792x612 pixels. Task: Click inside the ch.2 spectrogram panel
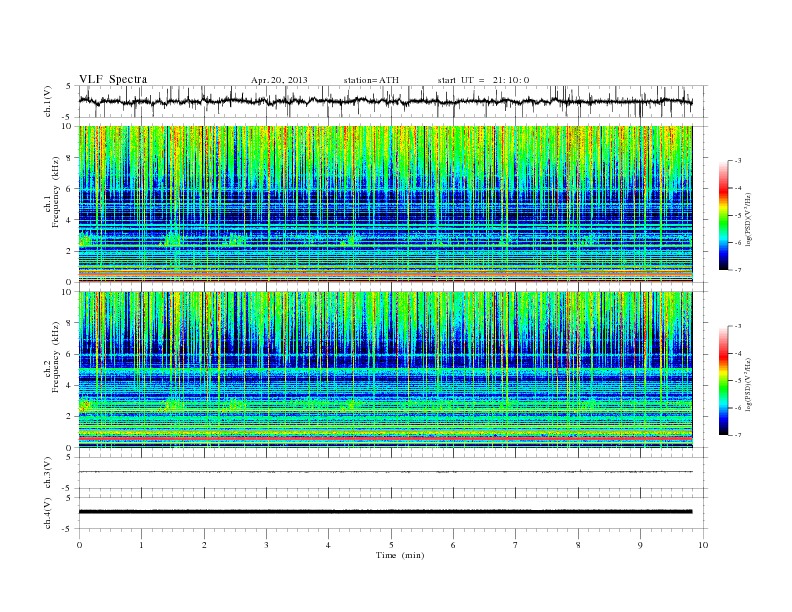click(x=385, y=370)
